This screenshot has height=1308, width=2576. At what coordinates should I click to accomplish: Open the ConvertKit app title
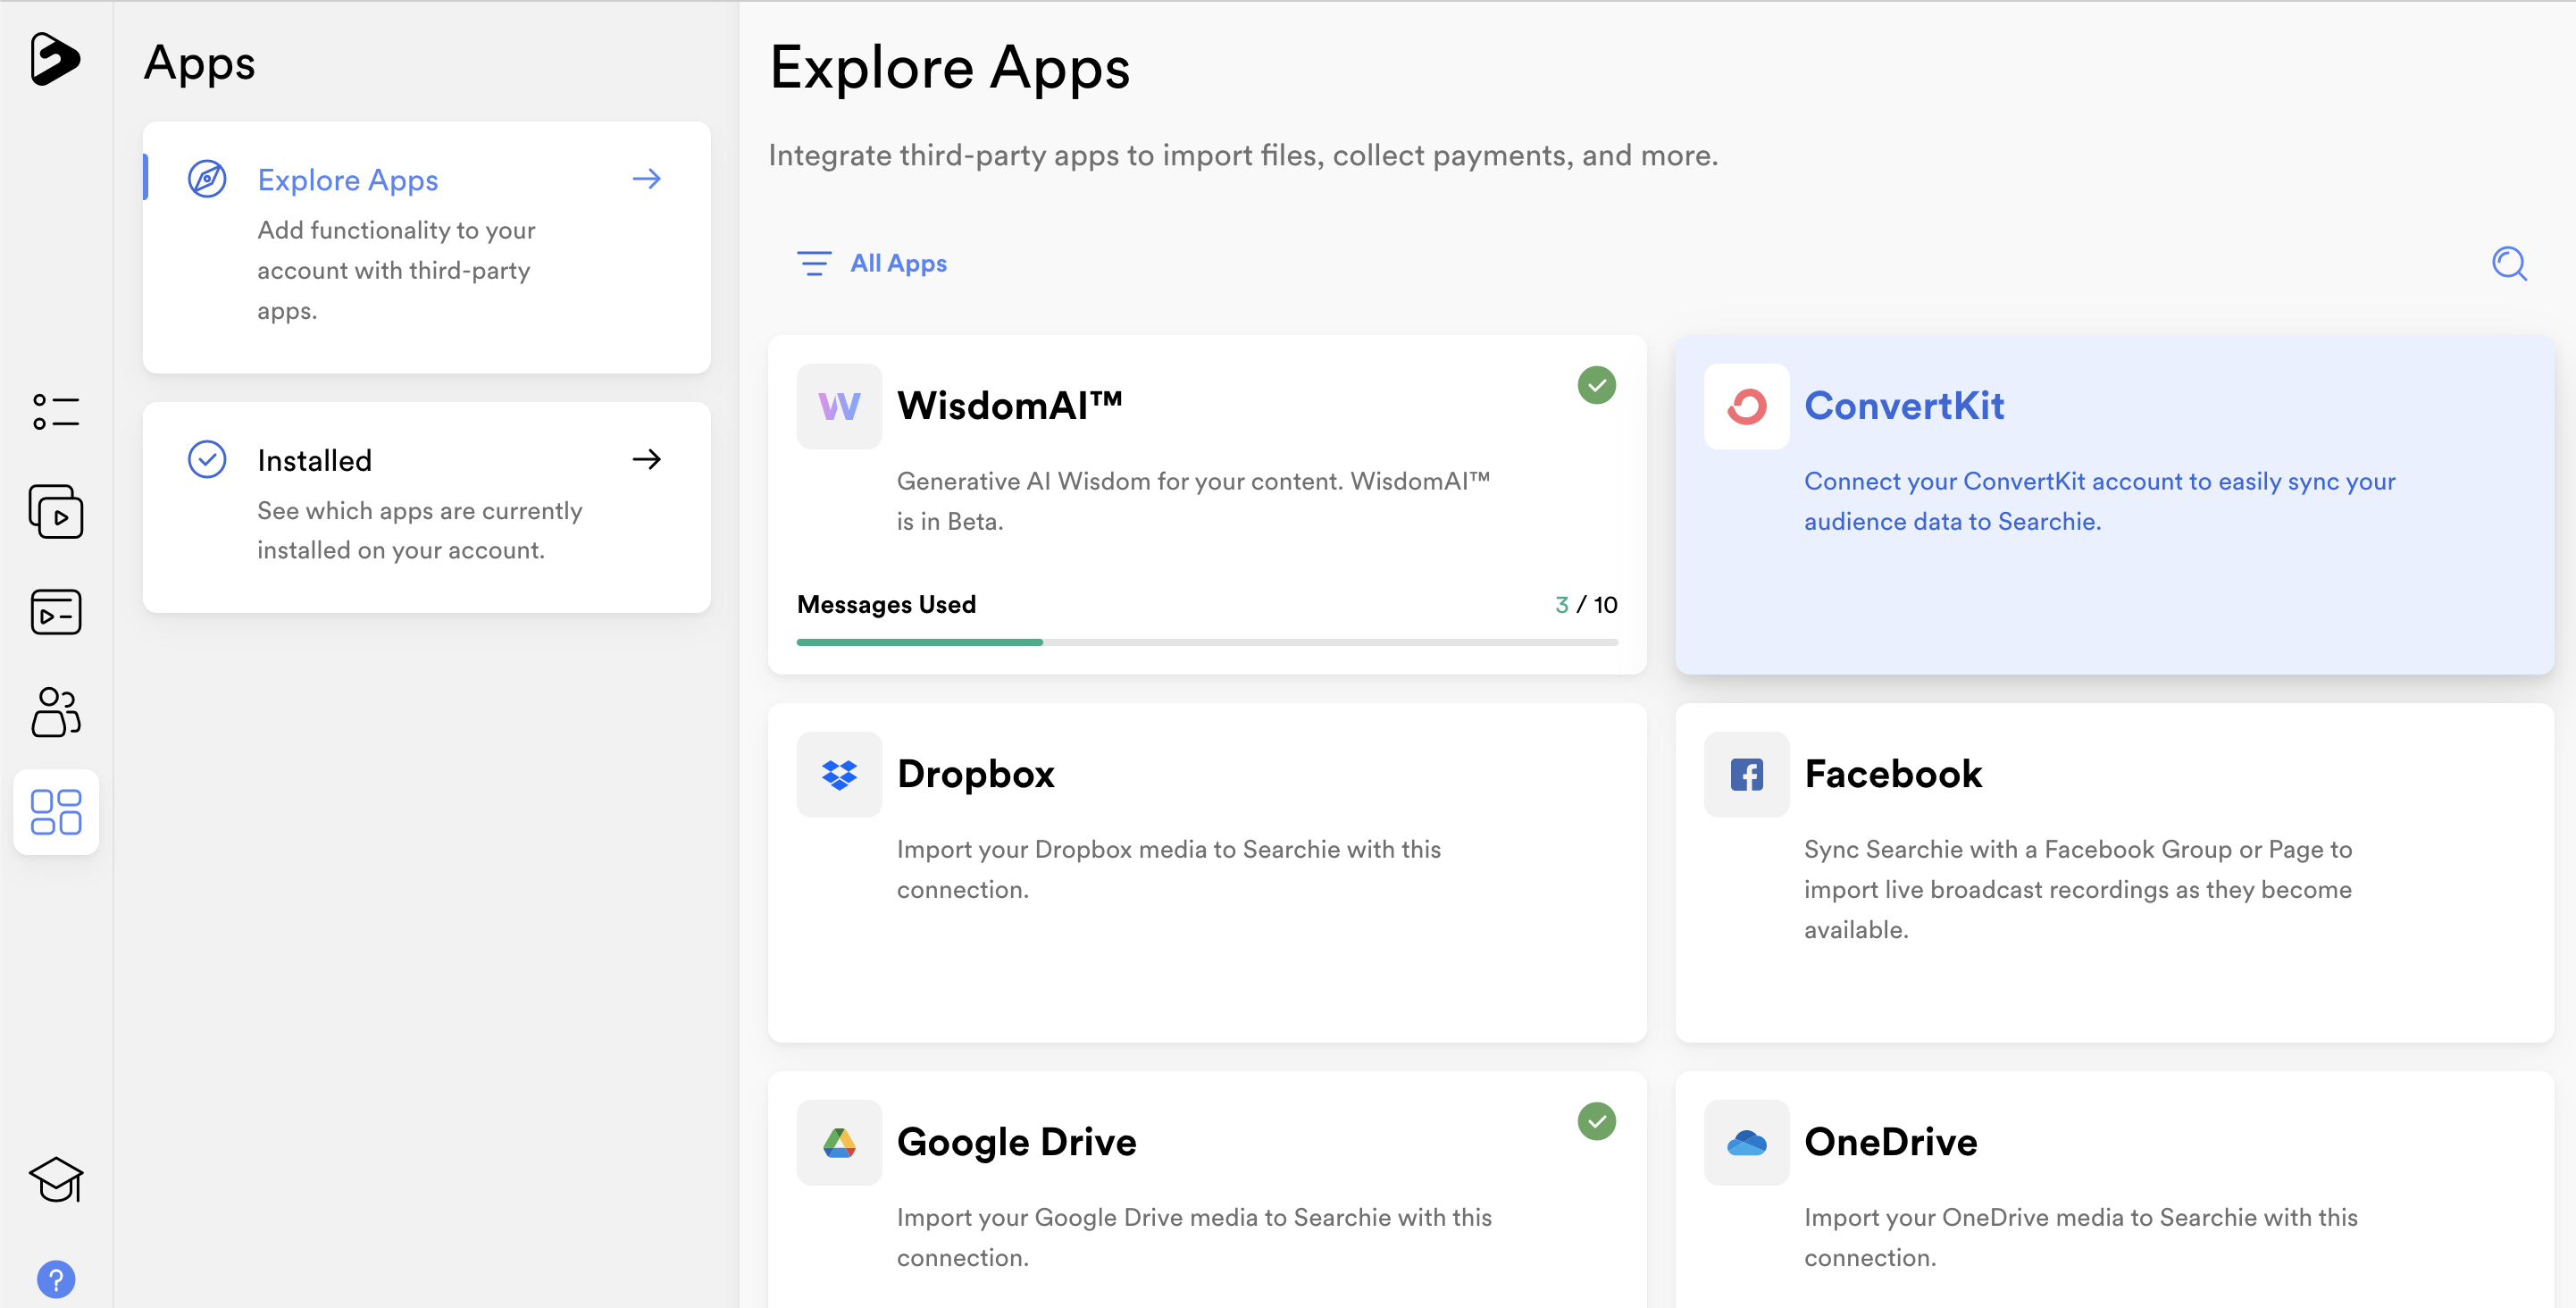(1904, 406)
